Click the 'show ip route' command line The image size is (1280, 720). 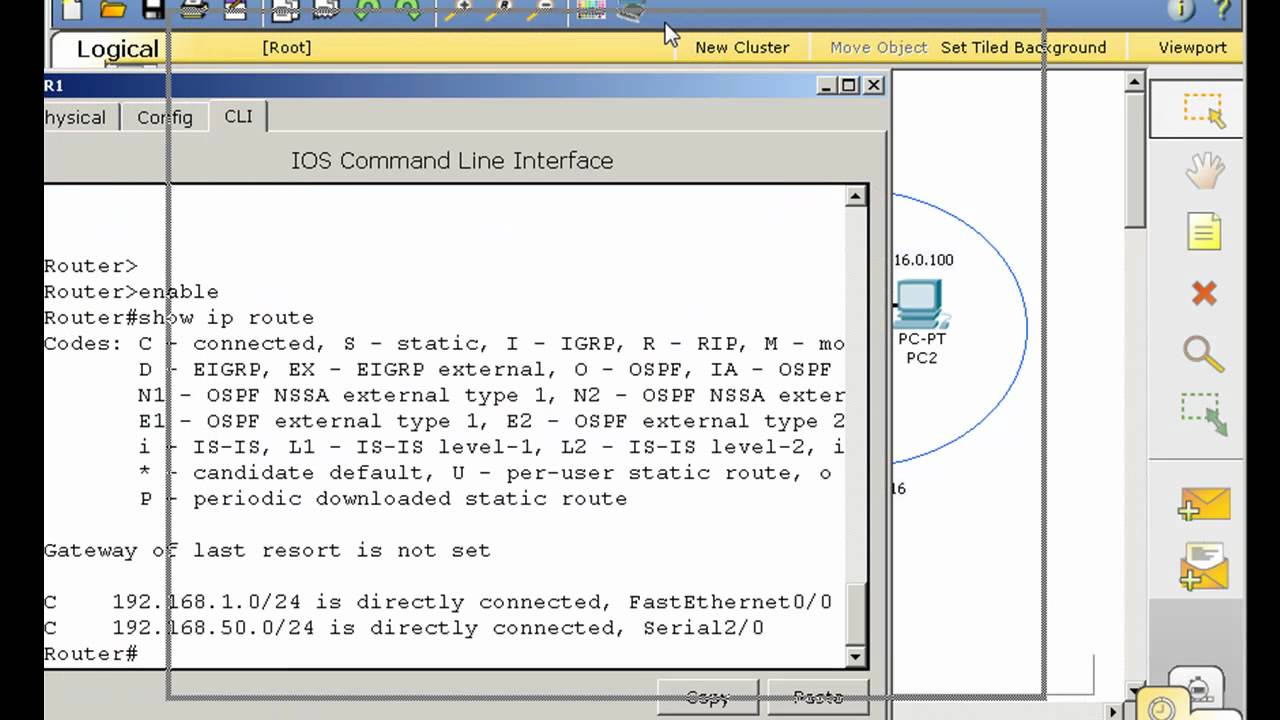[x=179, y=318]
